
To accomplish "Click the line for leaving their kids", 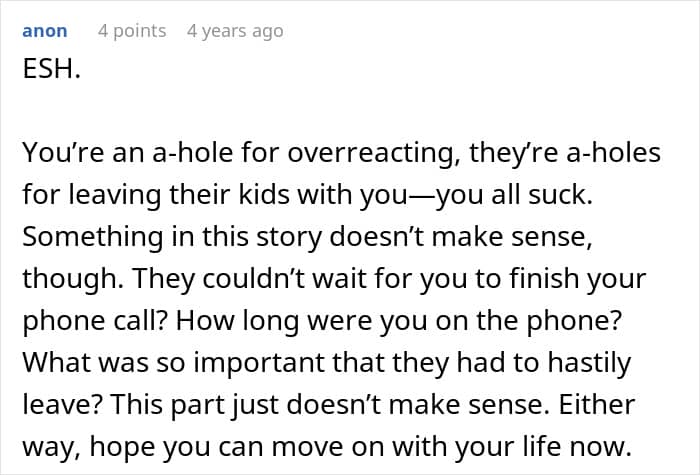I will pos(308,195).
